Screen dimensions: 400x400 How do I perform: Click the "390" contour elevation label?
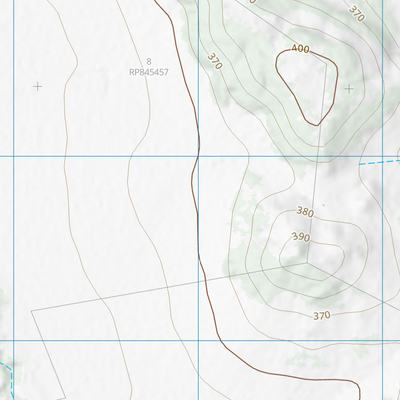coord(301,237)
